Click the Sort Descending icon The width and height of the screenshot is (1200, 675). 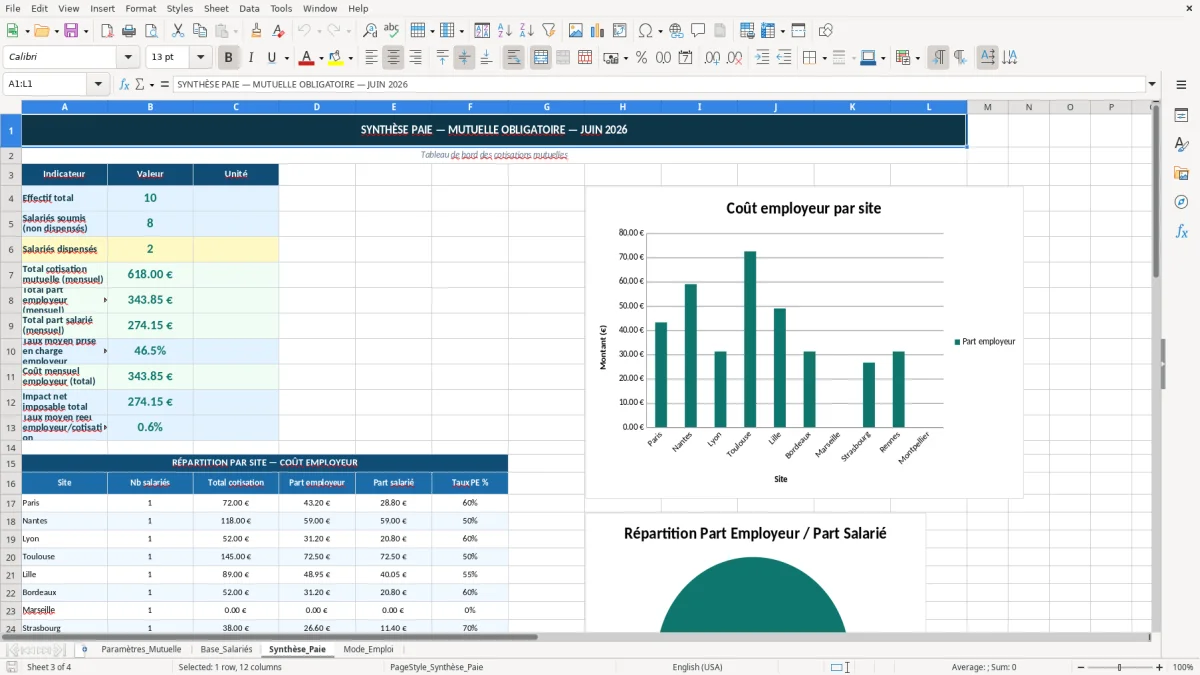pyautogui.click(x=527, y=31)
